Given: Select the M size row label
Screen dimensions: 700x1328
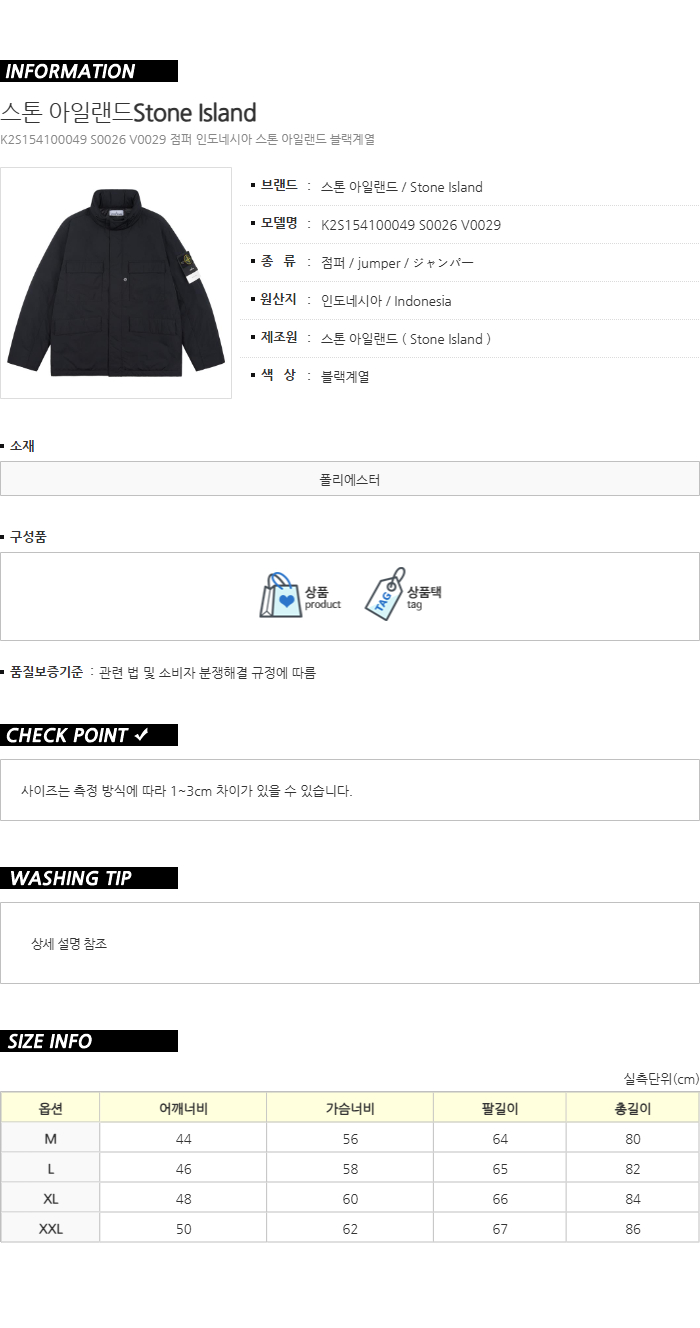Looking at the screenshot, I should 51,1138.
